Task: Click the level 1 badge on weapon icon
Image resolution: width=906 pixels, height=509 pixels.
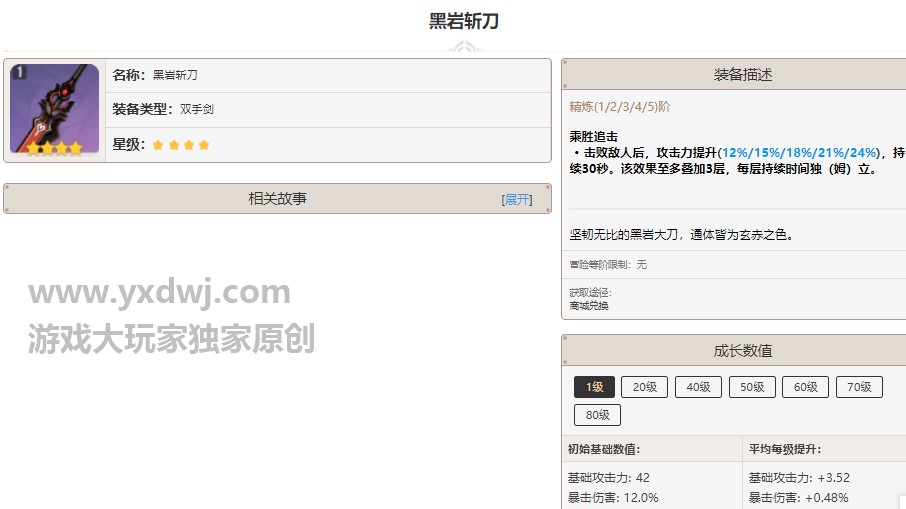Action: 21,72
